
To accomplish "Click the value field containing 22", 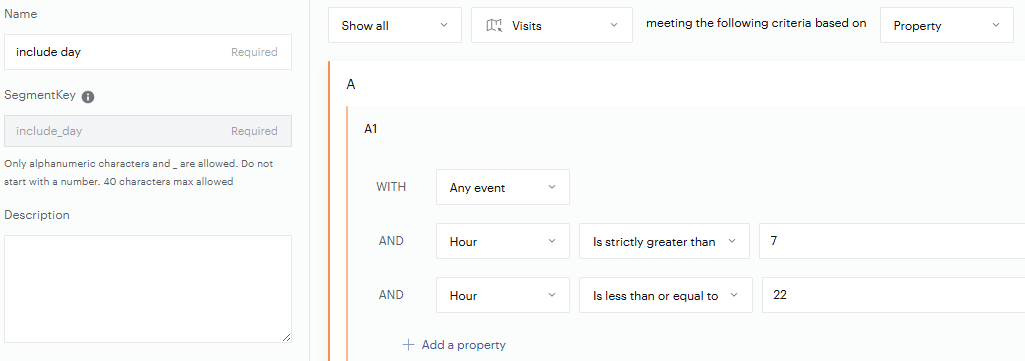I will pyautogui.click(x=894, y=296).
